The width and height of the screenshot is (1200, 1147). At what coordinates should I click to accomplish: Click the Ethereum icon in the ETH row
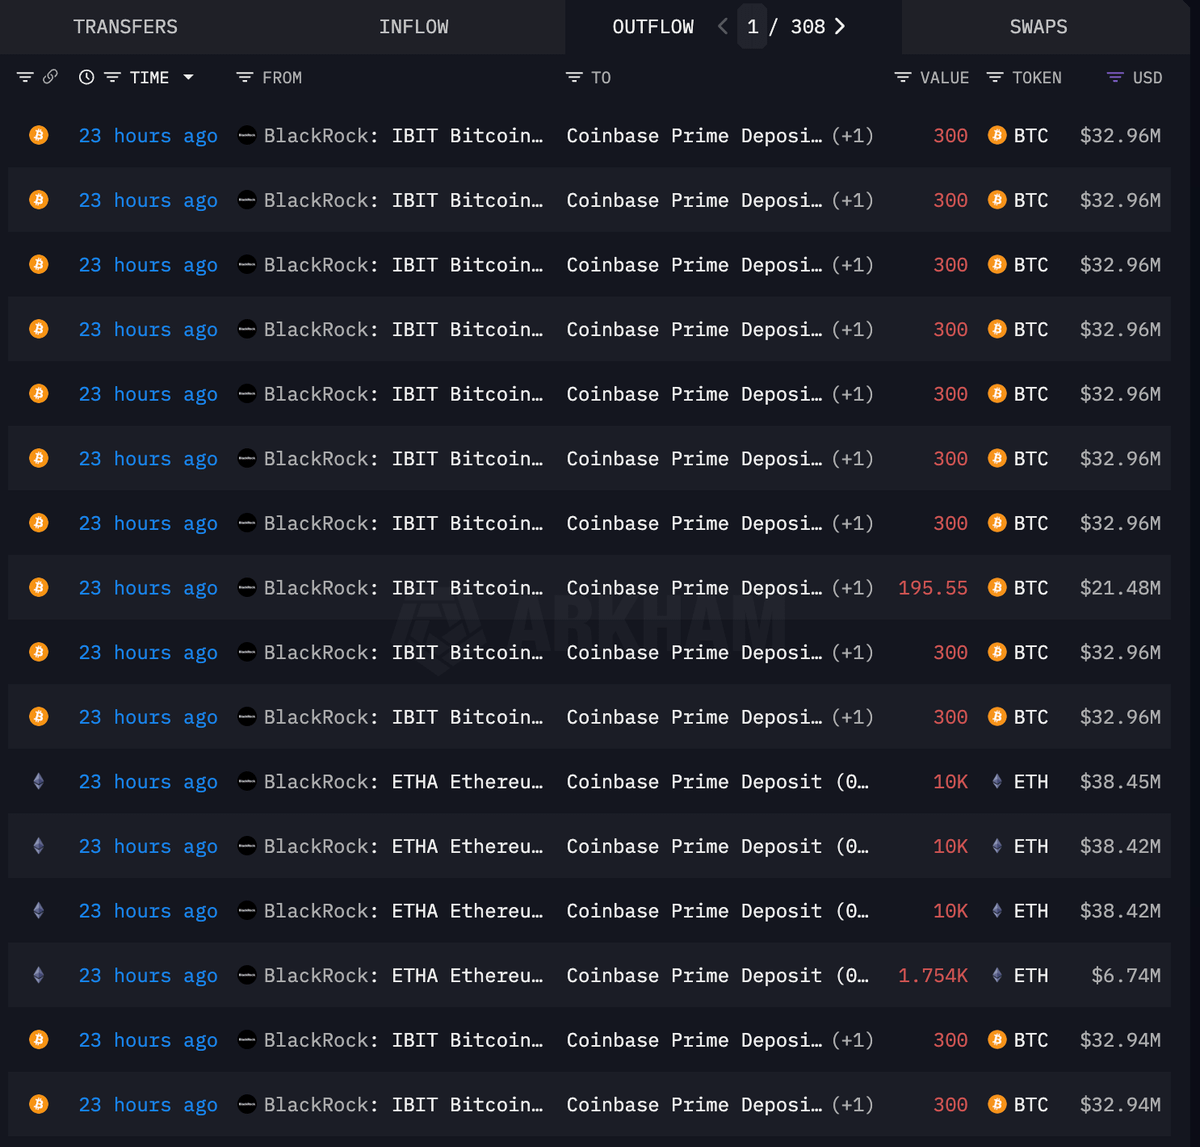[38, 781]
